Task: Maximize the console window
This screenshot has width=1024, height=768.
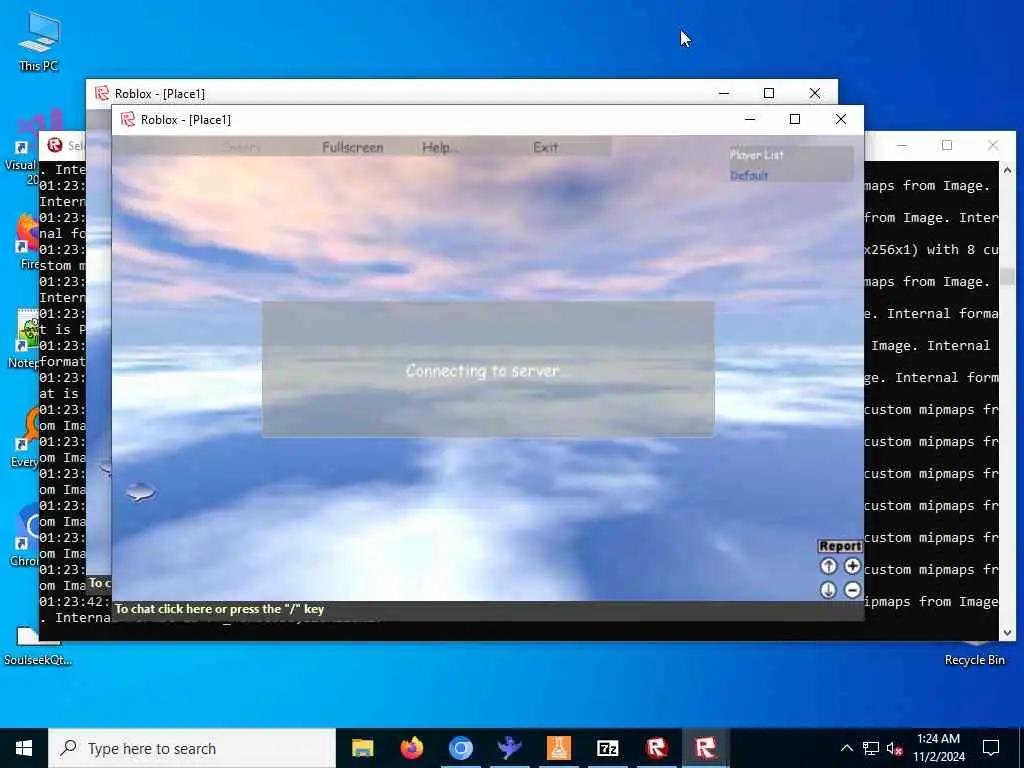Action: (947, 145)
